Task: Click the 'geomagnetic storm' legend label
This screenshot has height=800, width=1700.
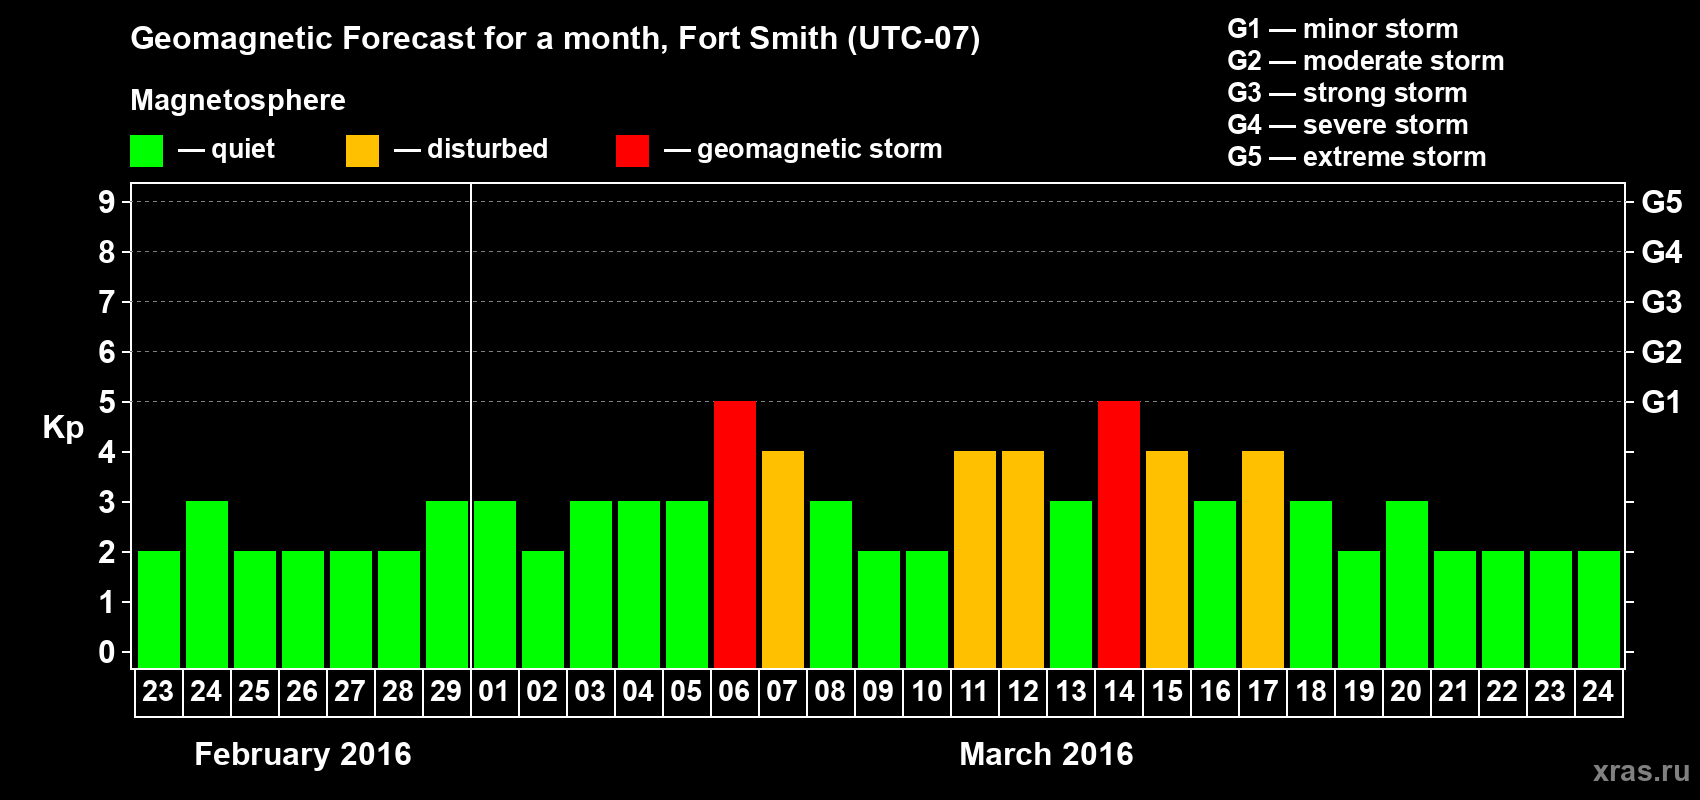Action: coord(820,150)
